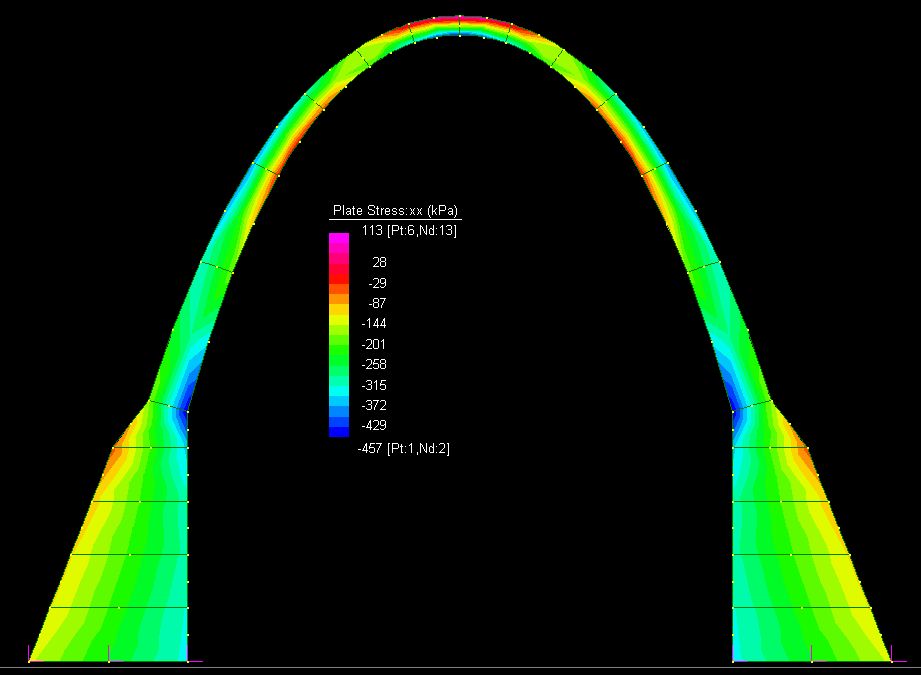Pick the -315 legend value

374,385
